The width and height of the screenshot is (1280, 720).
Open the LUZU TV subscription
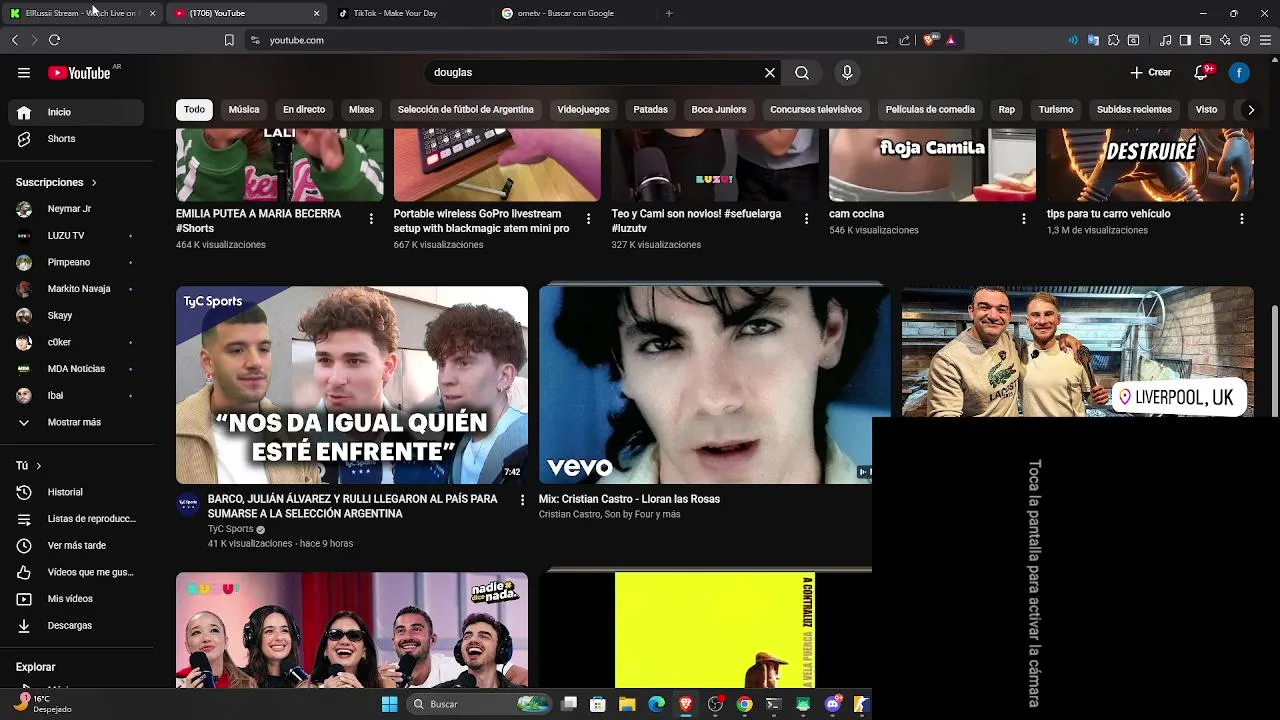(x=76, y=236)
